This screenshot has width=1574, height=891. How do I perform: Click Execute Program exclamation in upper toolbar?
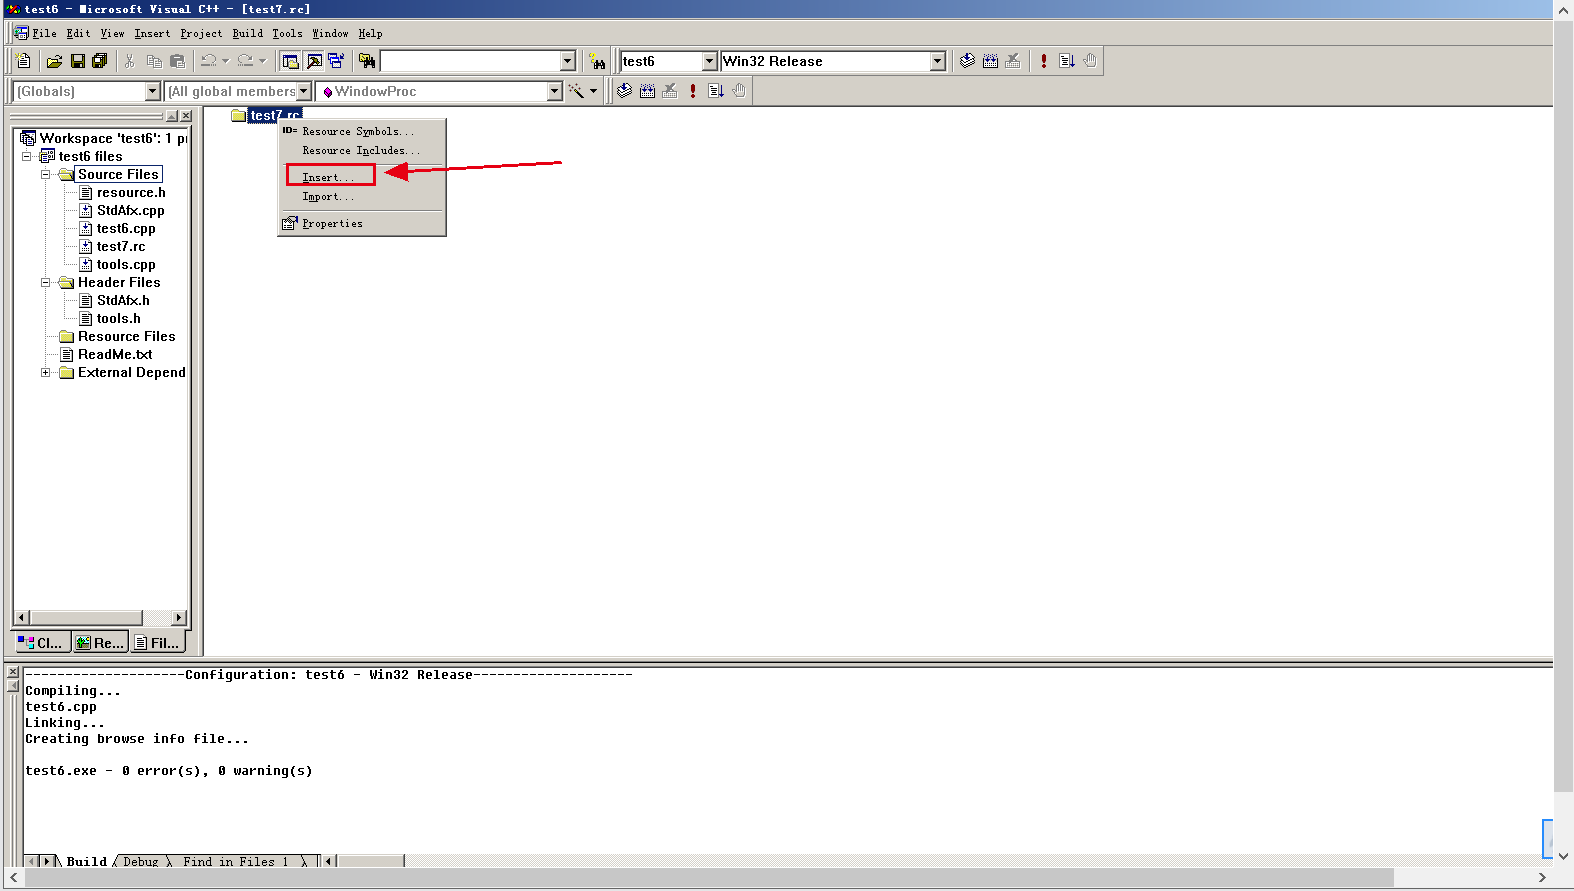pos(1044,61)
